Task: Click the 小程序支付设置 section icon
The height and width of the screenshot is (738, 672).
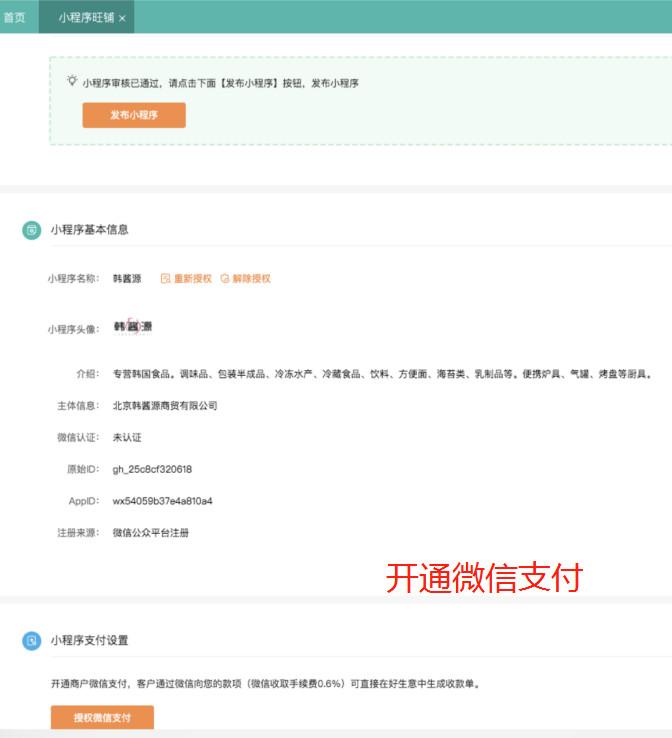Action: [32, 641]
